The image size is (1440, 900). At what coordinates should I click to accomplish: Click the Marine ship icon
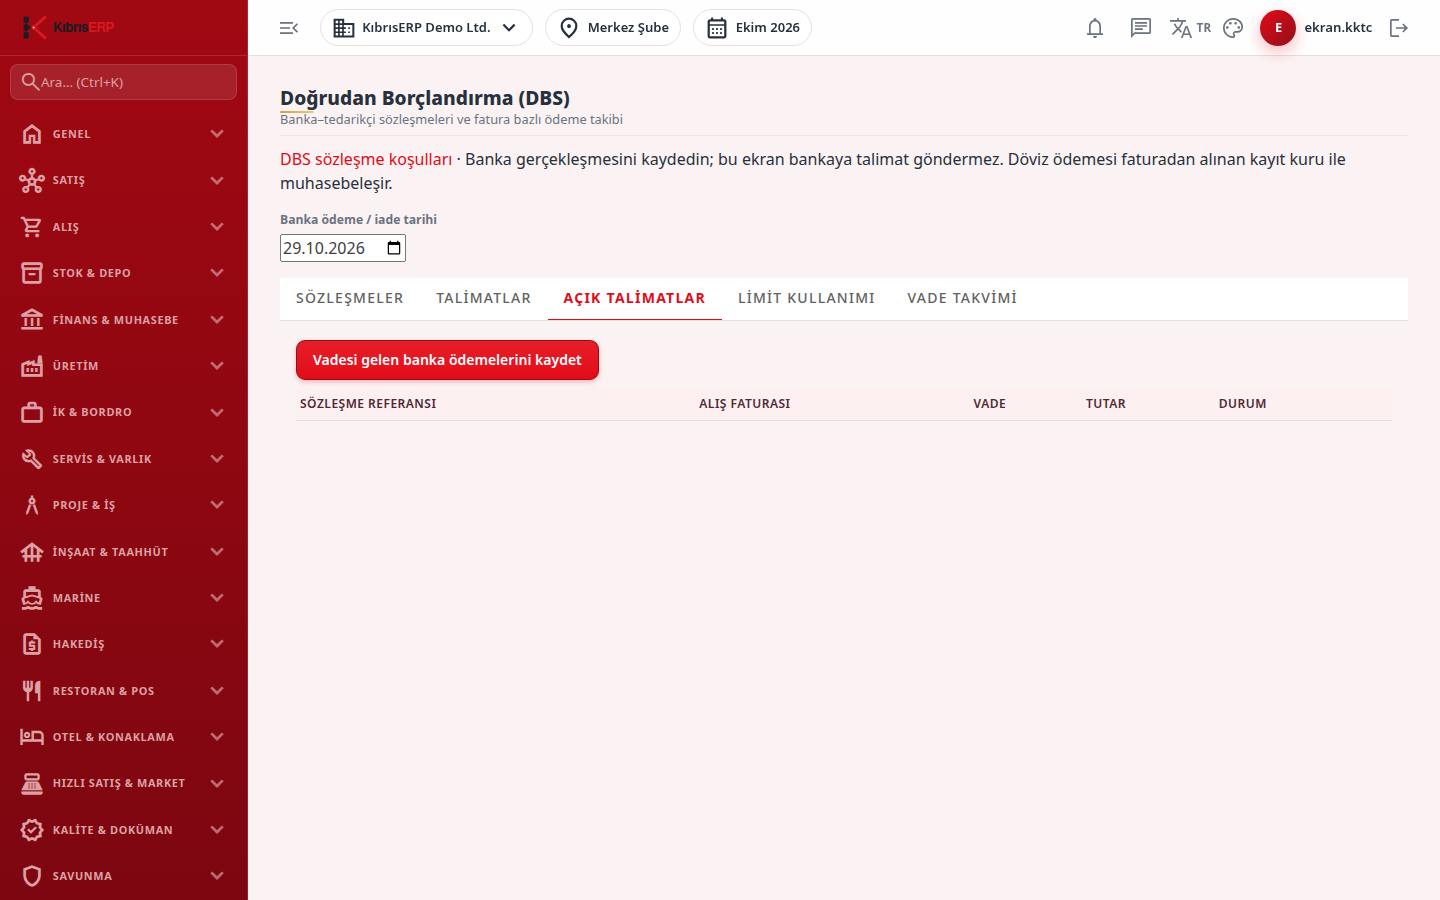[32, 598]
